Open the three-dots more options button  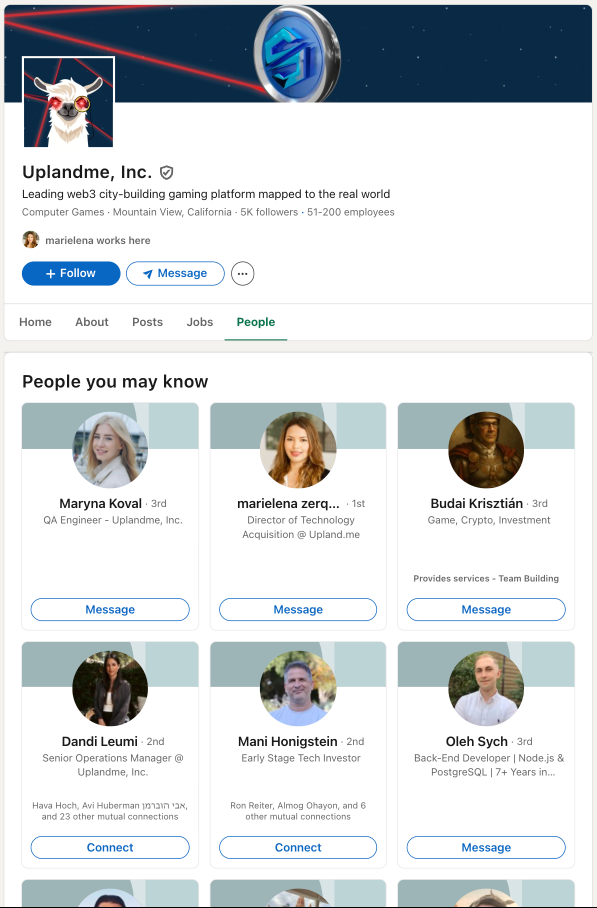[x=243, y=273]
